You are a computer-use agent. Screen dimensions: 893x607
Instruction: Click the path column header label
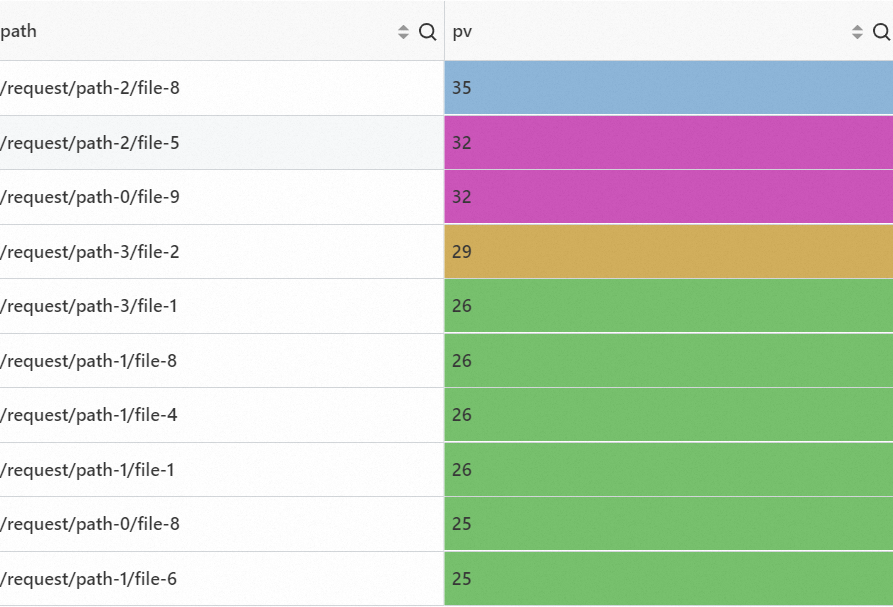pos(19,31)
